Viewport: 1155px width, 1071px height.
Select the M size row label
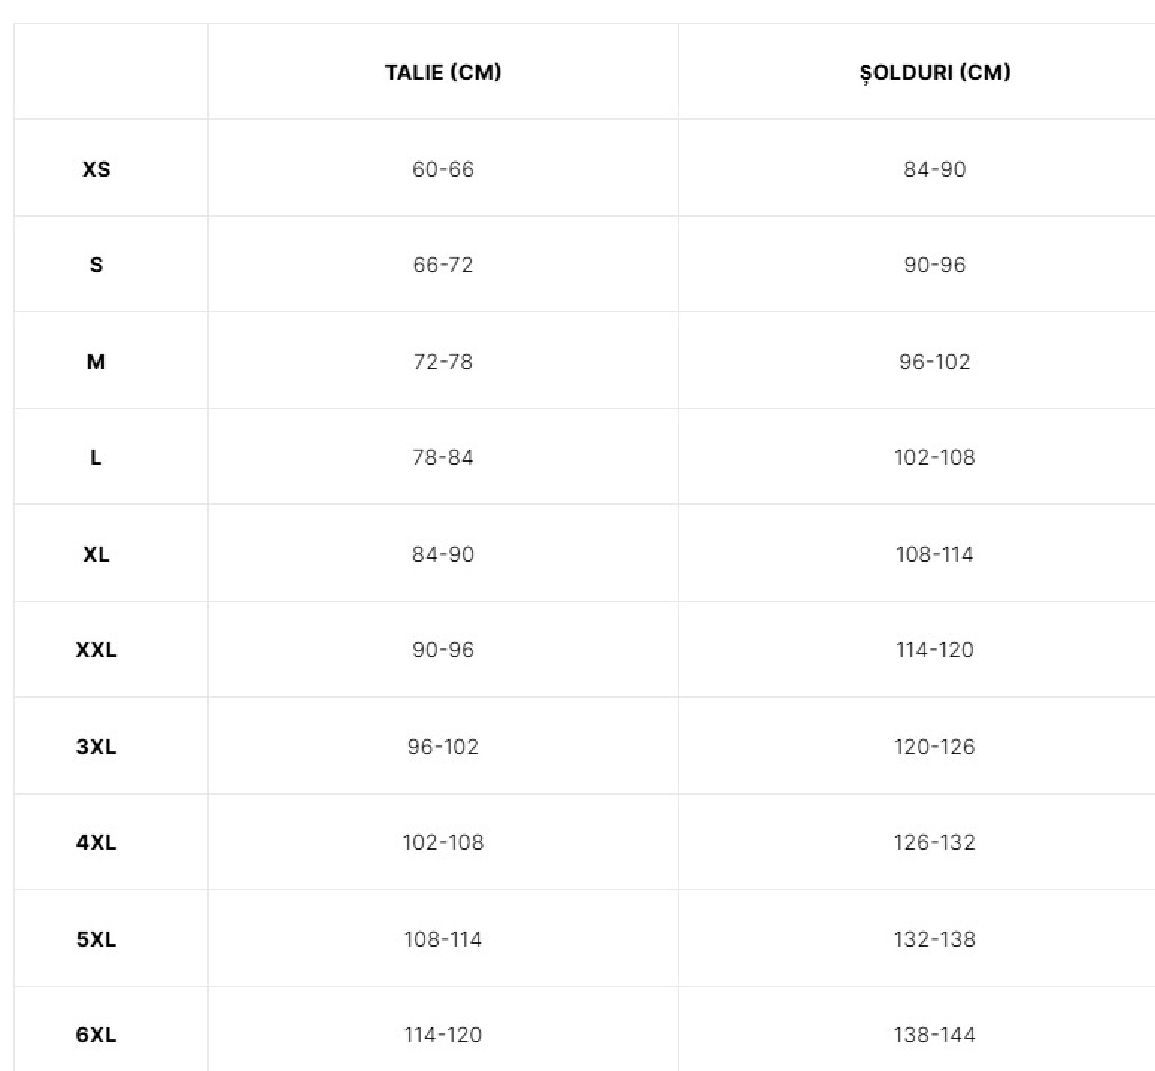96,362
